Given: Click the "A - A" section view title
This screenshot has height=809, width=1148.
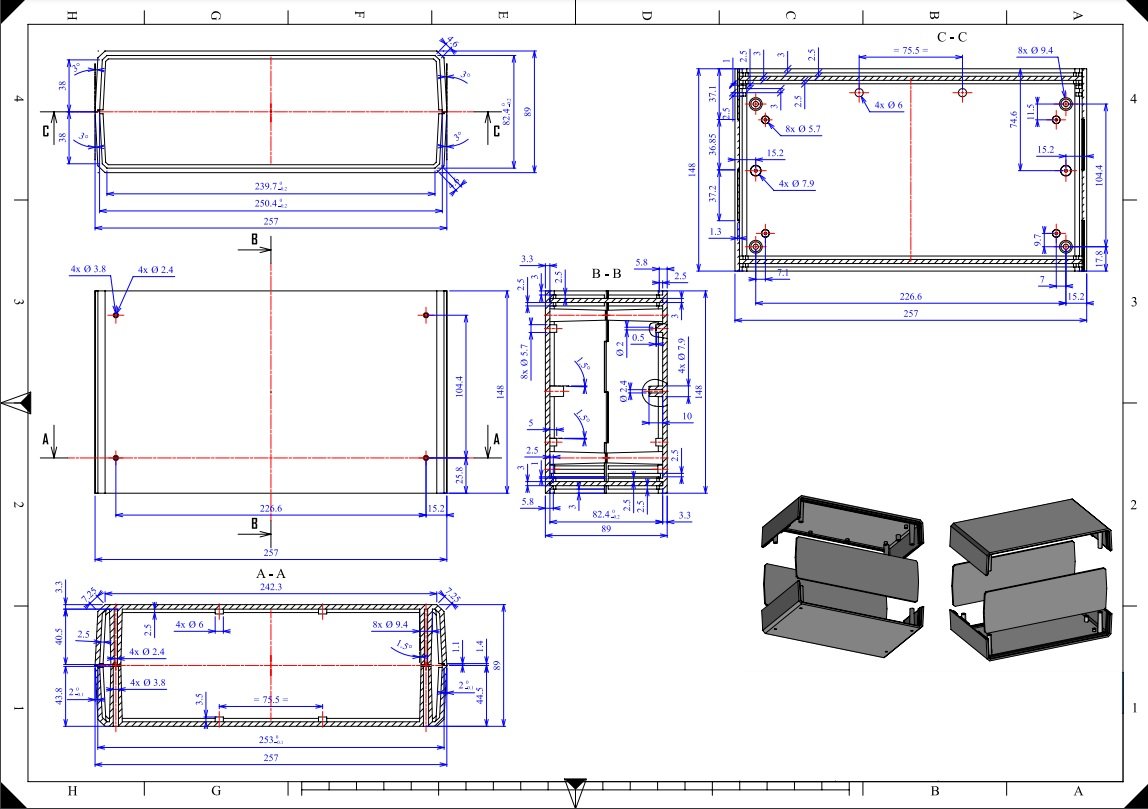Looking at the screenshot, I should point(271,575).
